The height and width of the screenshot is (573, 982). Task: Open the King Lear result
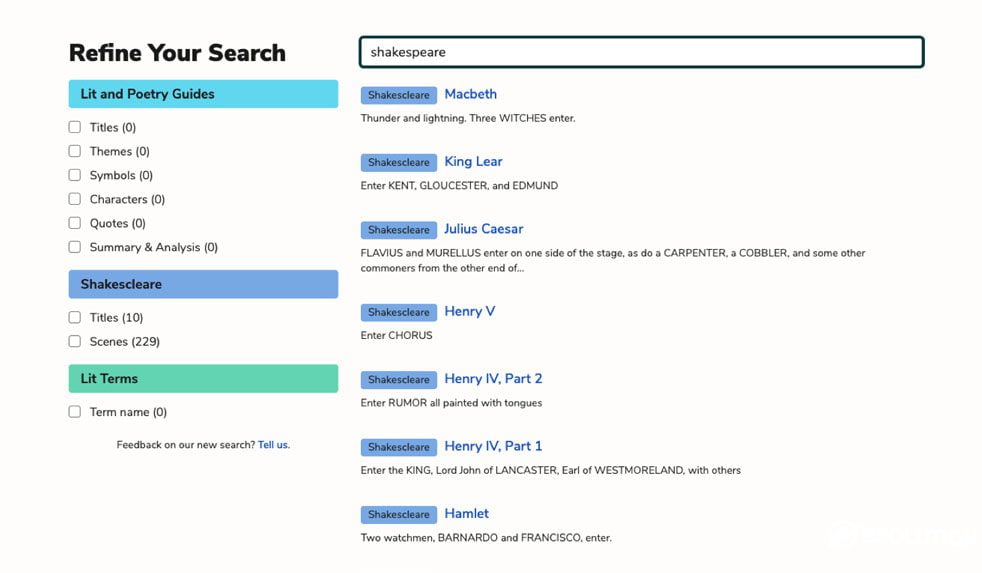tap(473, 161)
